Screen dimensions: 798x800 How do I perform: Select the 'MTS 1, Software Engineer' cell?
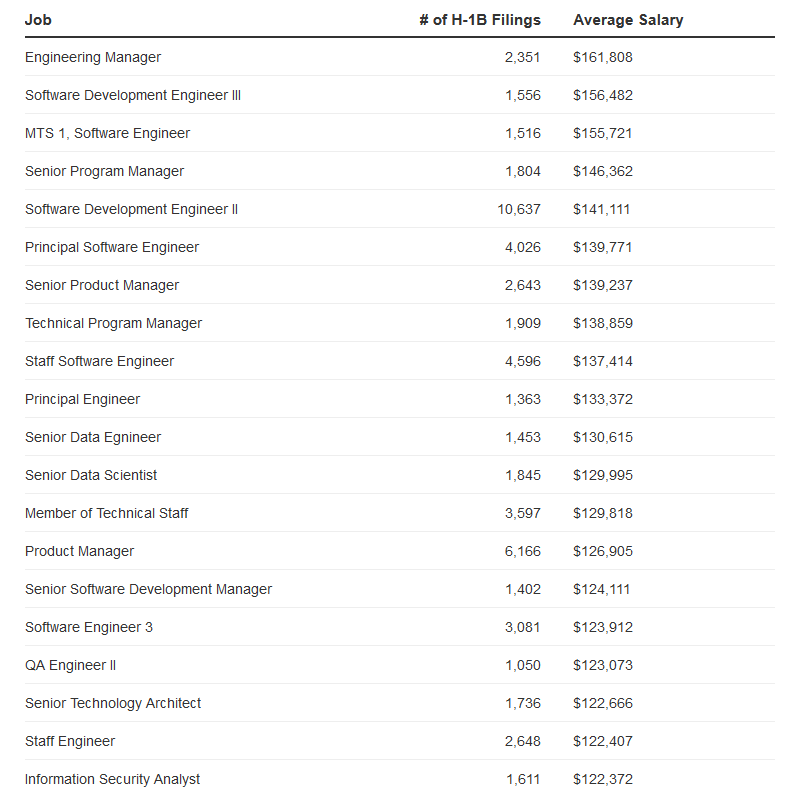[x=107, y=133]
